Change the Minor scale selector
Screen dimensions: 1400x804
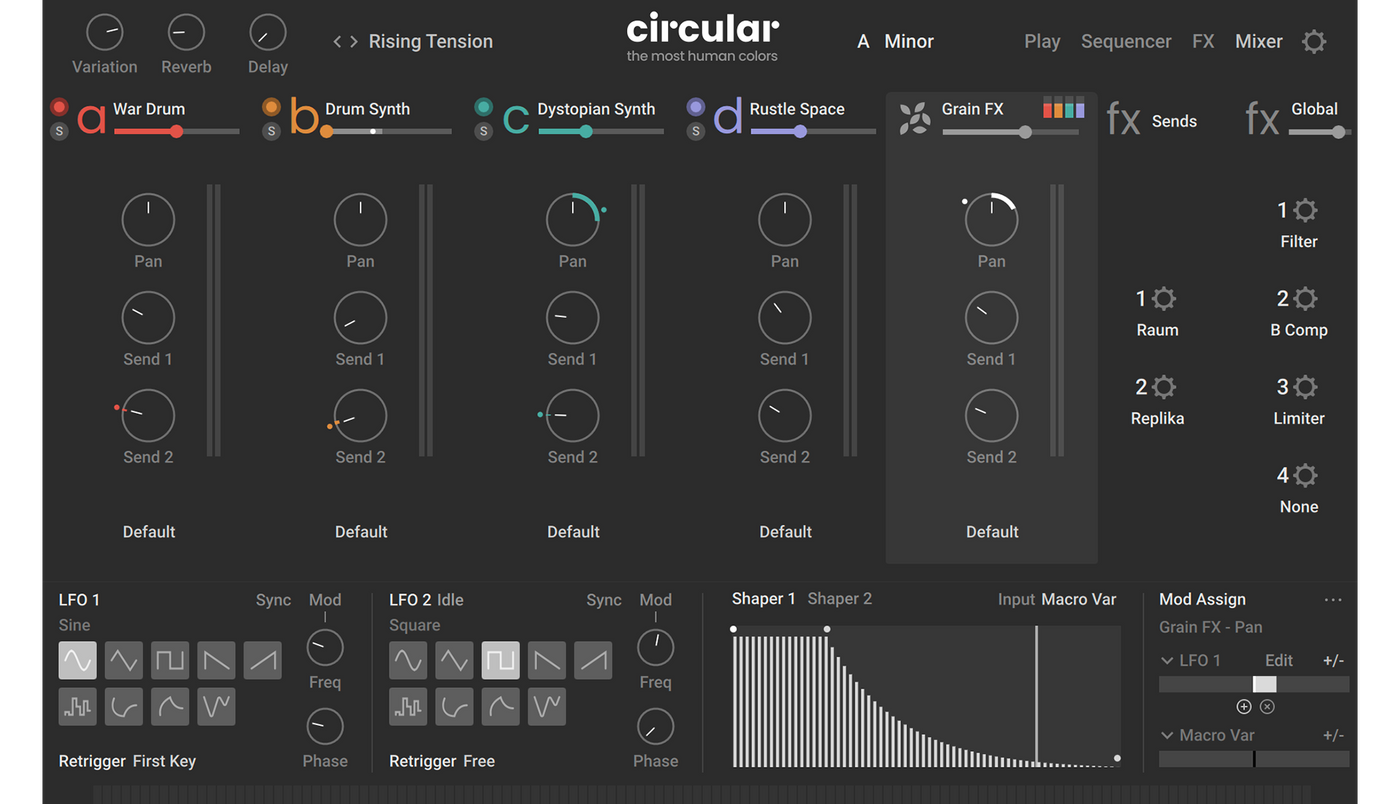[909, 42]
